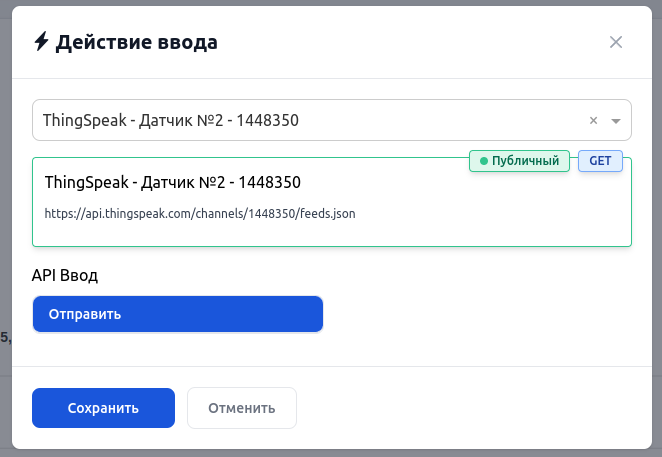Image resolution: width=662 pixels, height=457 pixels.
Task: Click the Действие ввода dialog title
Action: pyautogui.click(x=137, y=42)
